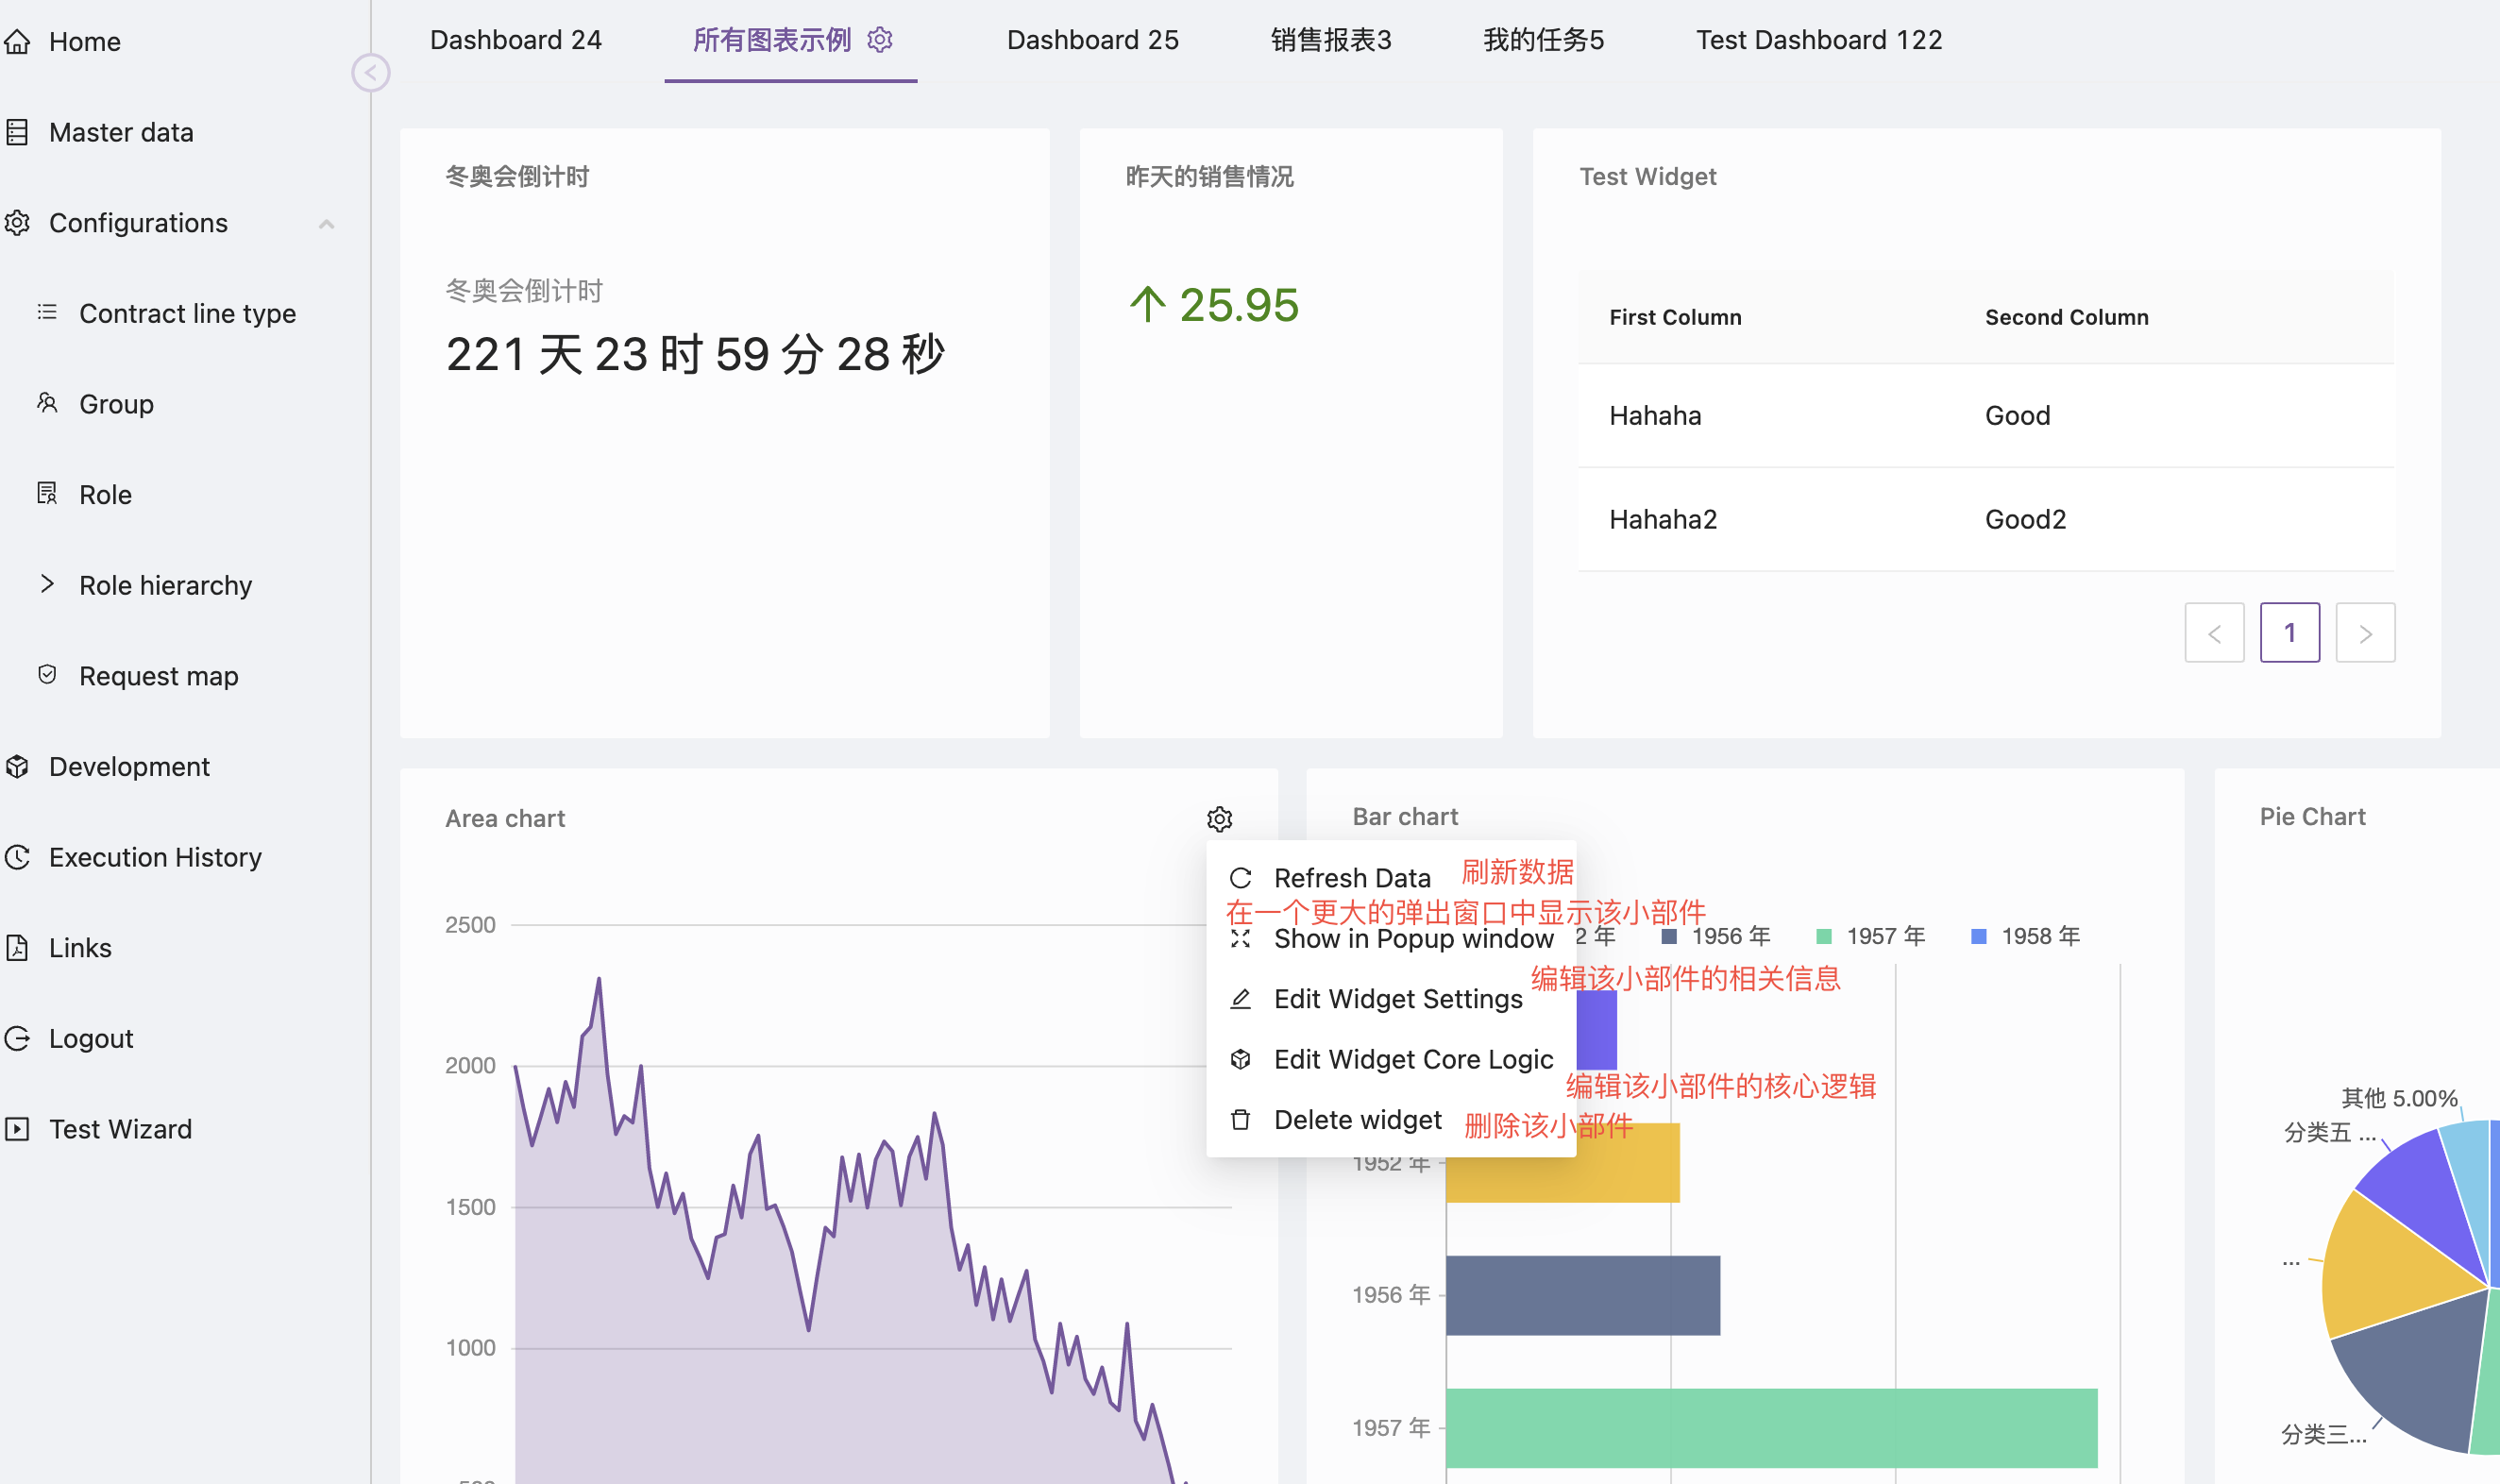Go to next page in Test Widget table
This screenshot has height=1484, width=2500.
[x=2365, y=633]
